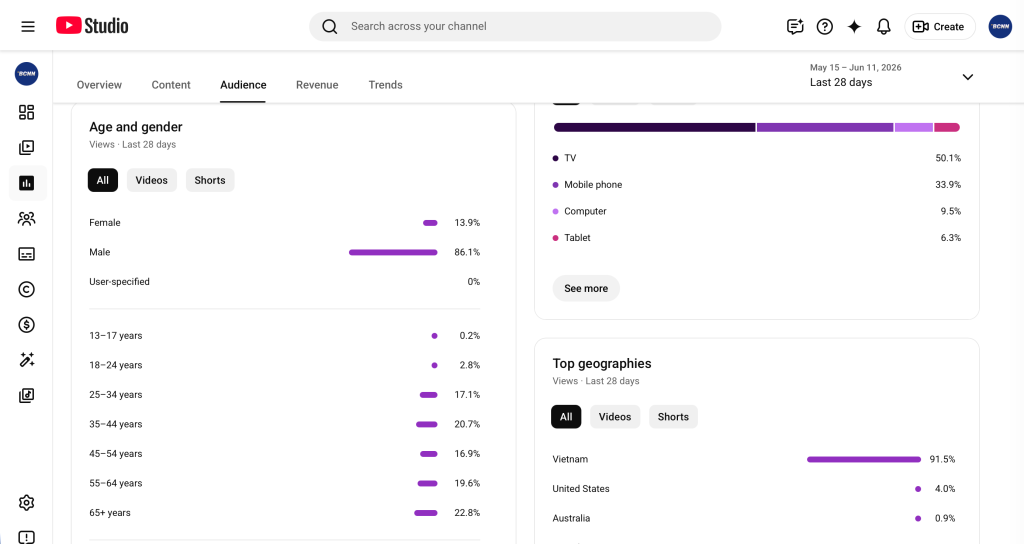Click the United States geography row
This screenshot has height=544, width=1024.
click(754, 488)
